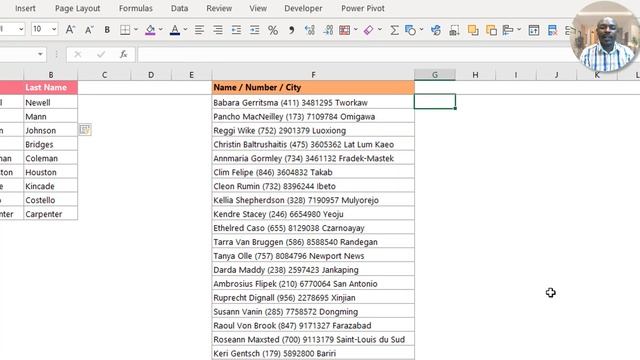Apply cell borders icon
The height and width of the screenshot is (360, 640).
click(x=125, y=30)
